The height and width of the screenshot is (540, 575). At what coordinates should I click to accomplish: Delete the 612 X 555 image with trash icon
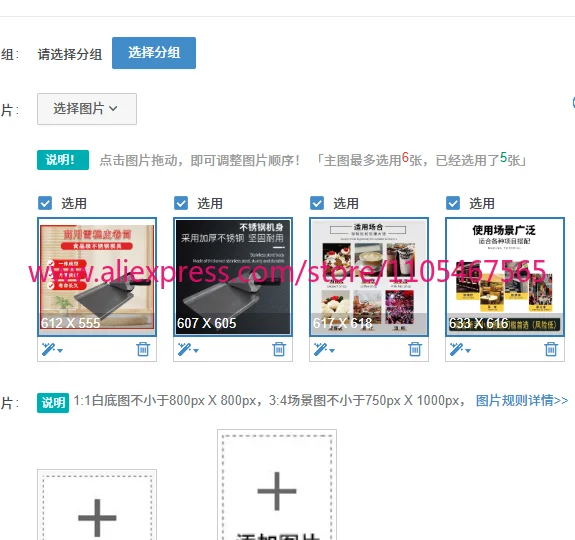click(x=143, y=349)
